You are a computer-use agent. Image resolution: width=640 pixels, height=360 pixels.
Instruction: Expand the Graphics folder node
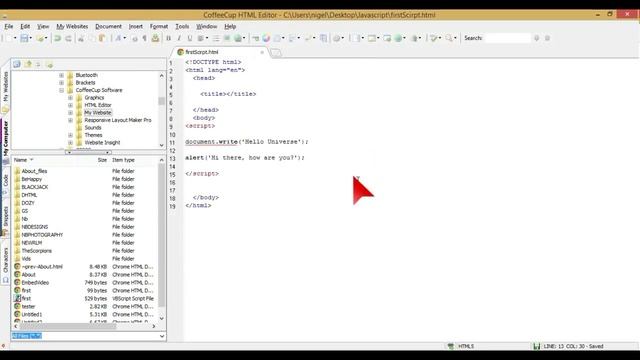(70, 98)
